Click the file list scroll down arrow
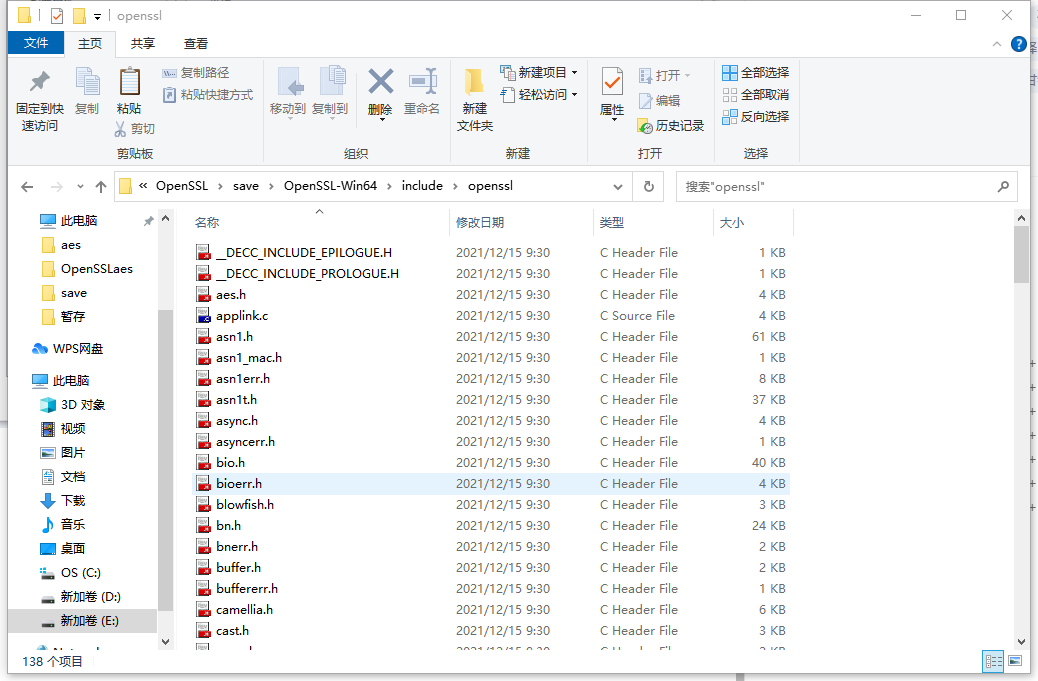The image size is (1038, 681). [x=1021, y=641]
